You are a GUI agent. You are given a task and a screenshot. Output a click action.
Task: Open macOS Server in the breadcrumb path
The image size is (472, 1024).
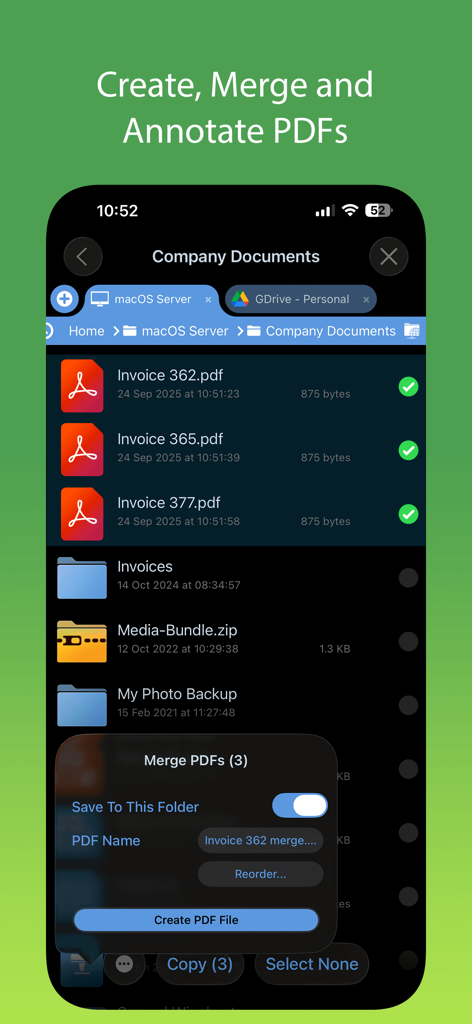pyautogui.click(x=185, y=331)
